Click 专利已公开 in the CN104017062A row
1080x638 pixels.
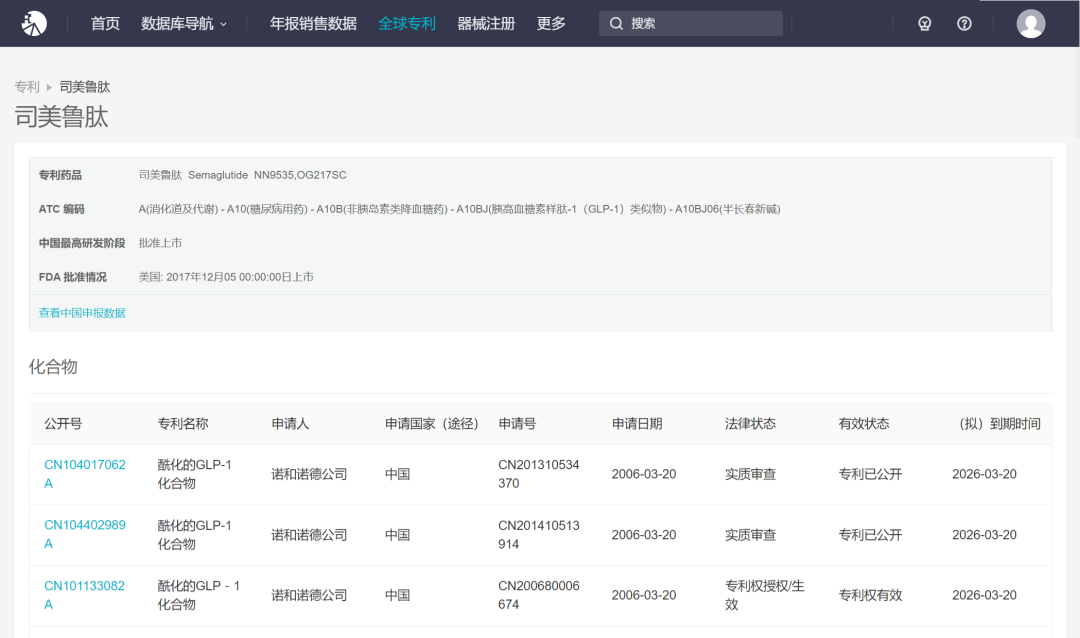[870, 474]
